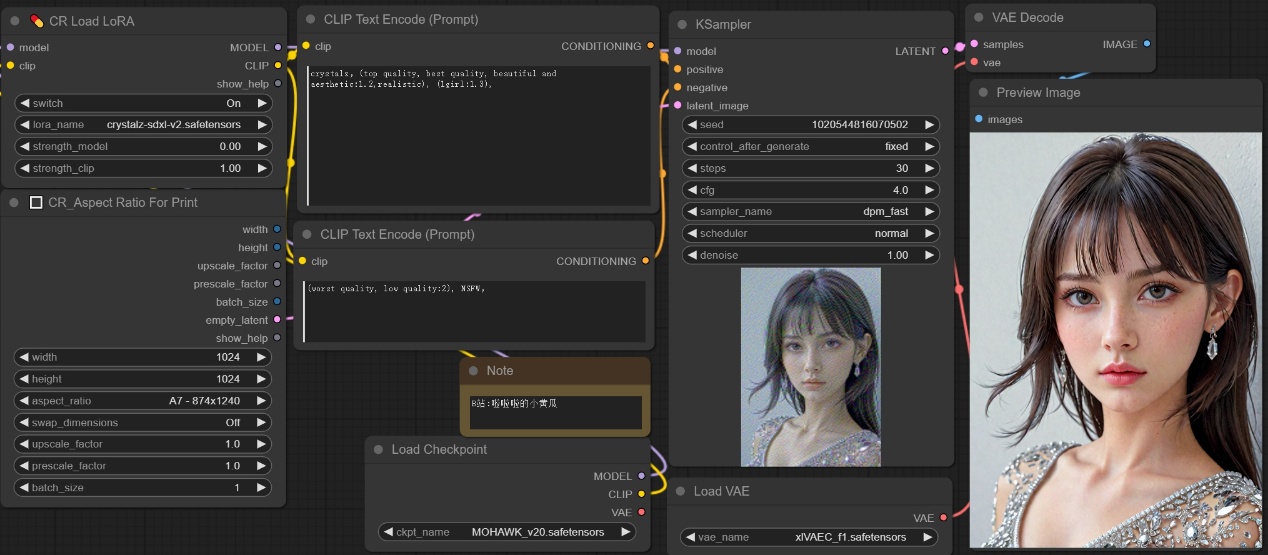Increase steps value with right arrow

click(x=929, y=168)
